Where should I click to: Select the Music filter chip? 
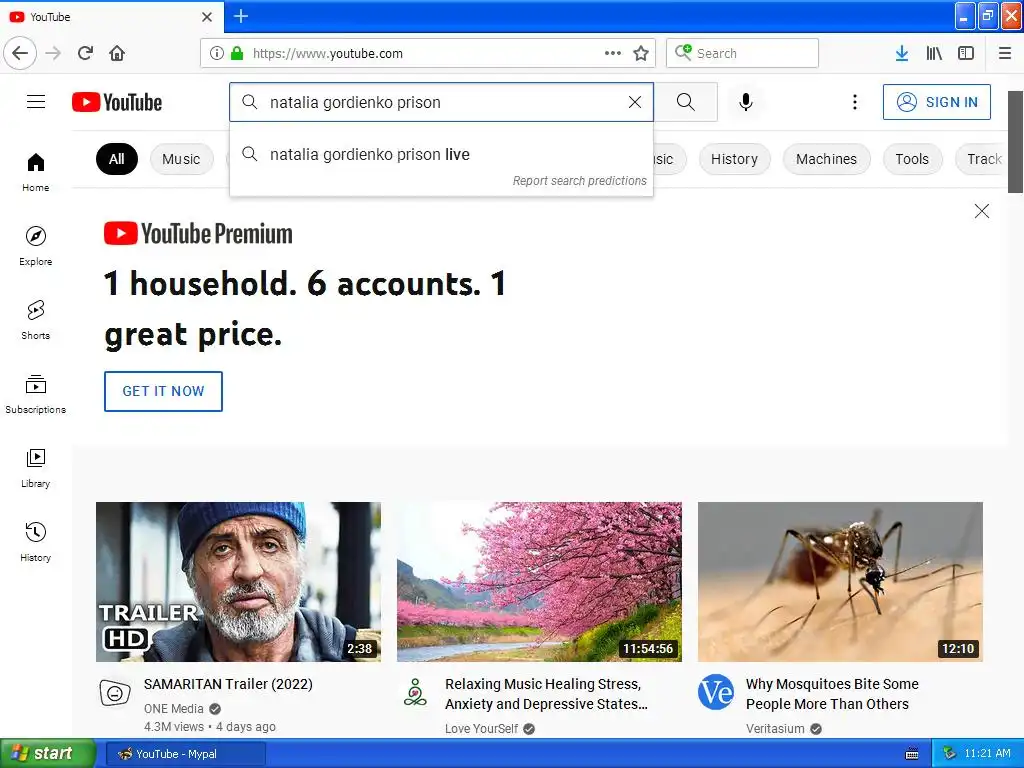pos(181,159)
